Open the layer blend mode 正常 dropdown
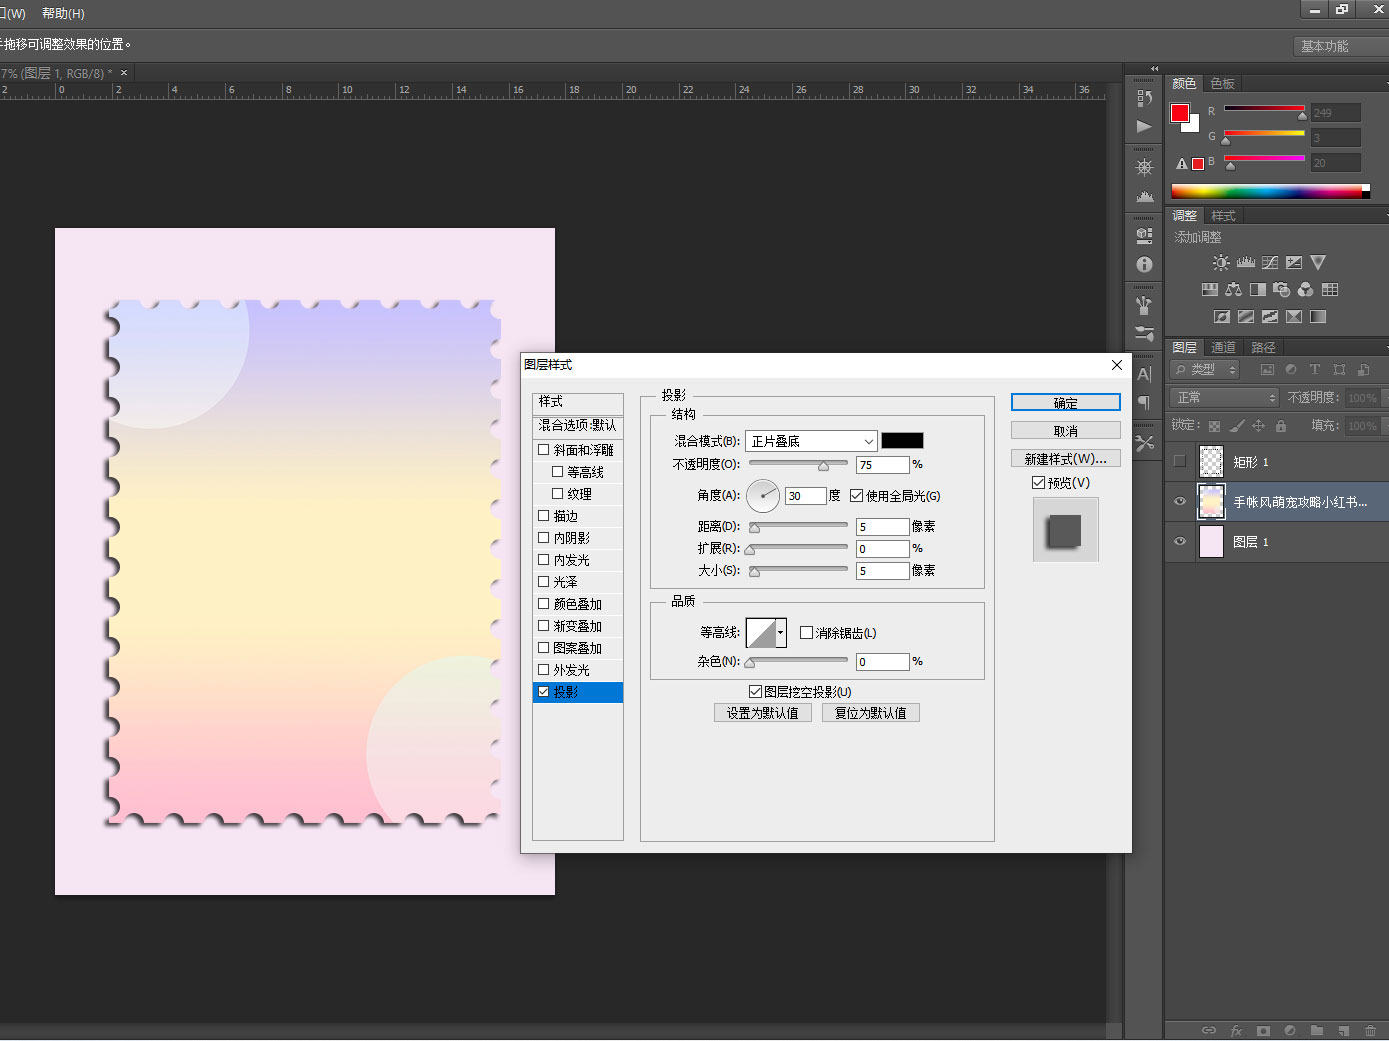This screenshot has height=1041, width=1389. 1225,398
